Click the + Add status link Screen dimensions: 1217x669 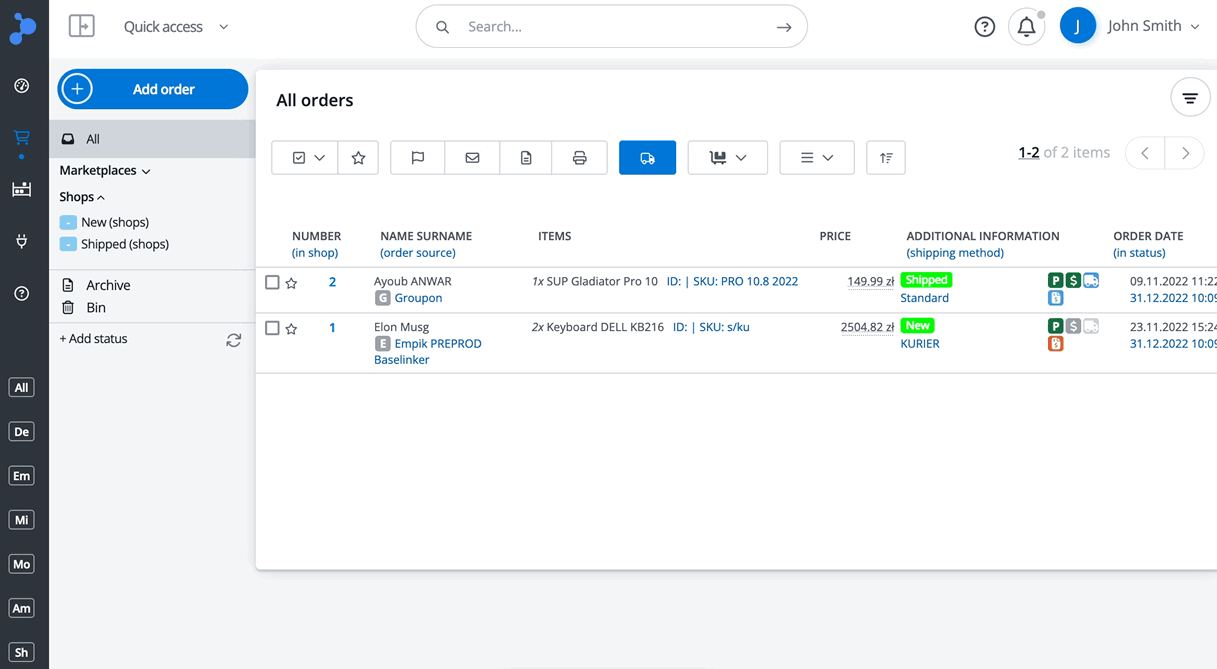(x=93, y=339)
